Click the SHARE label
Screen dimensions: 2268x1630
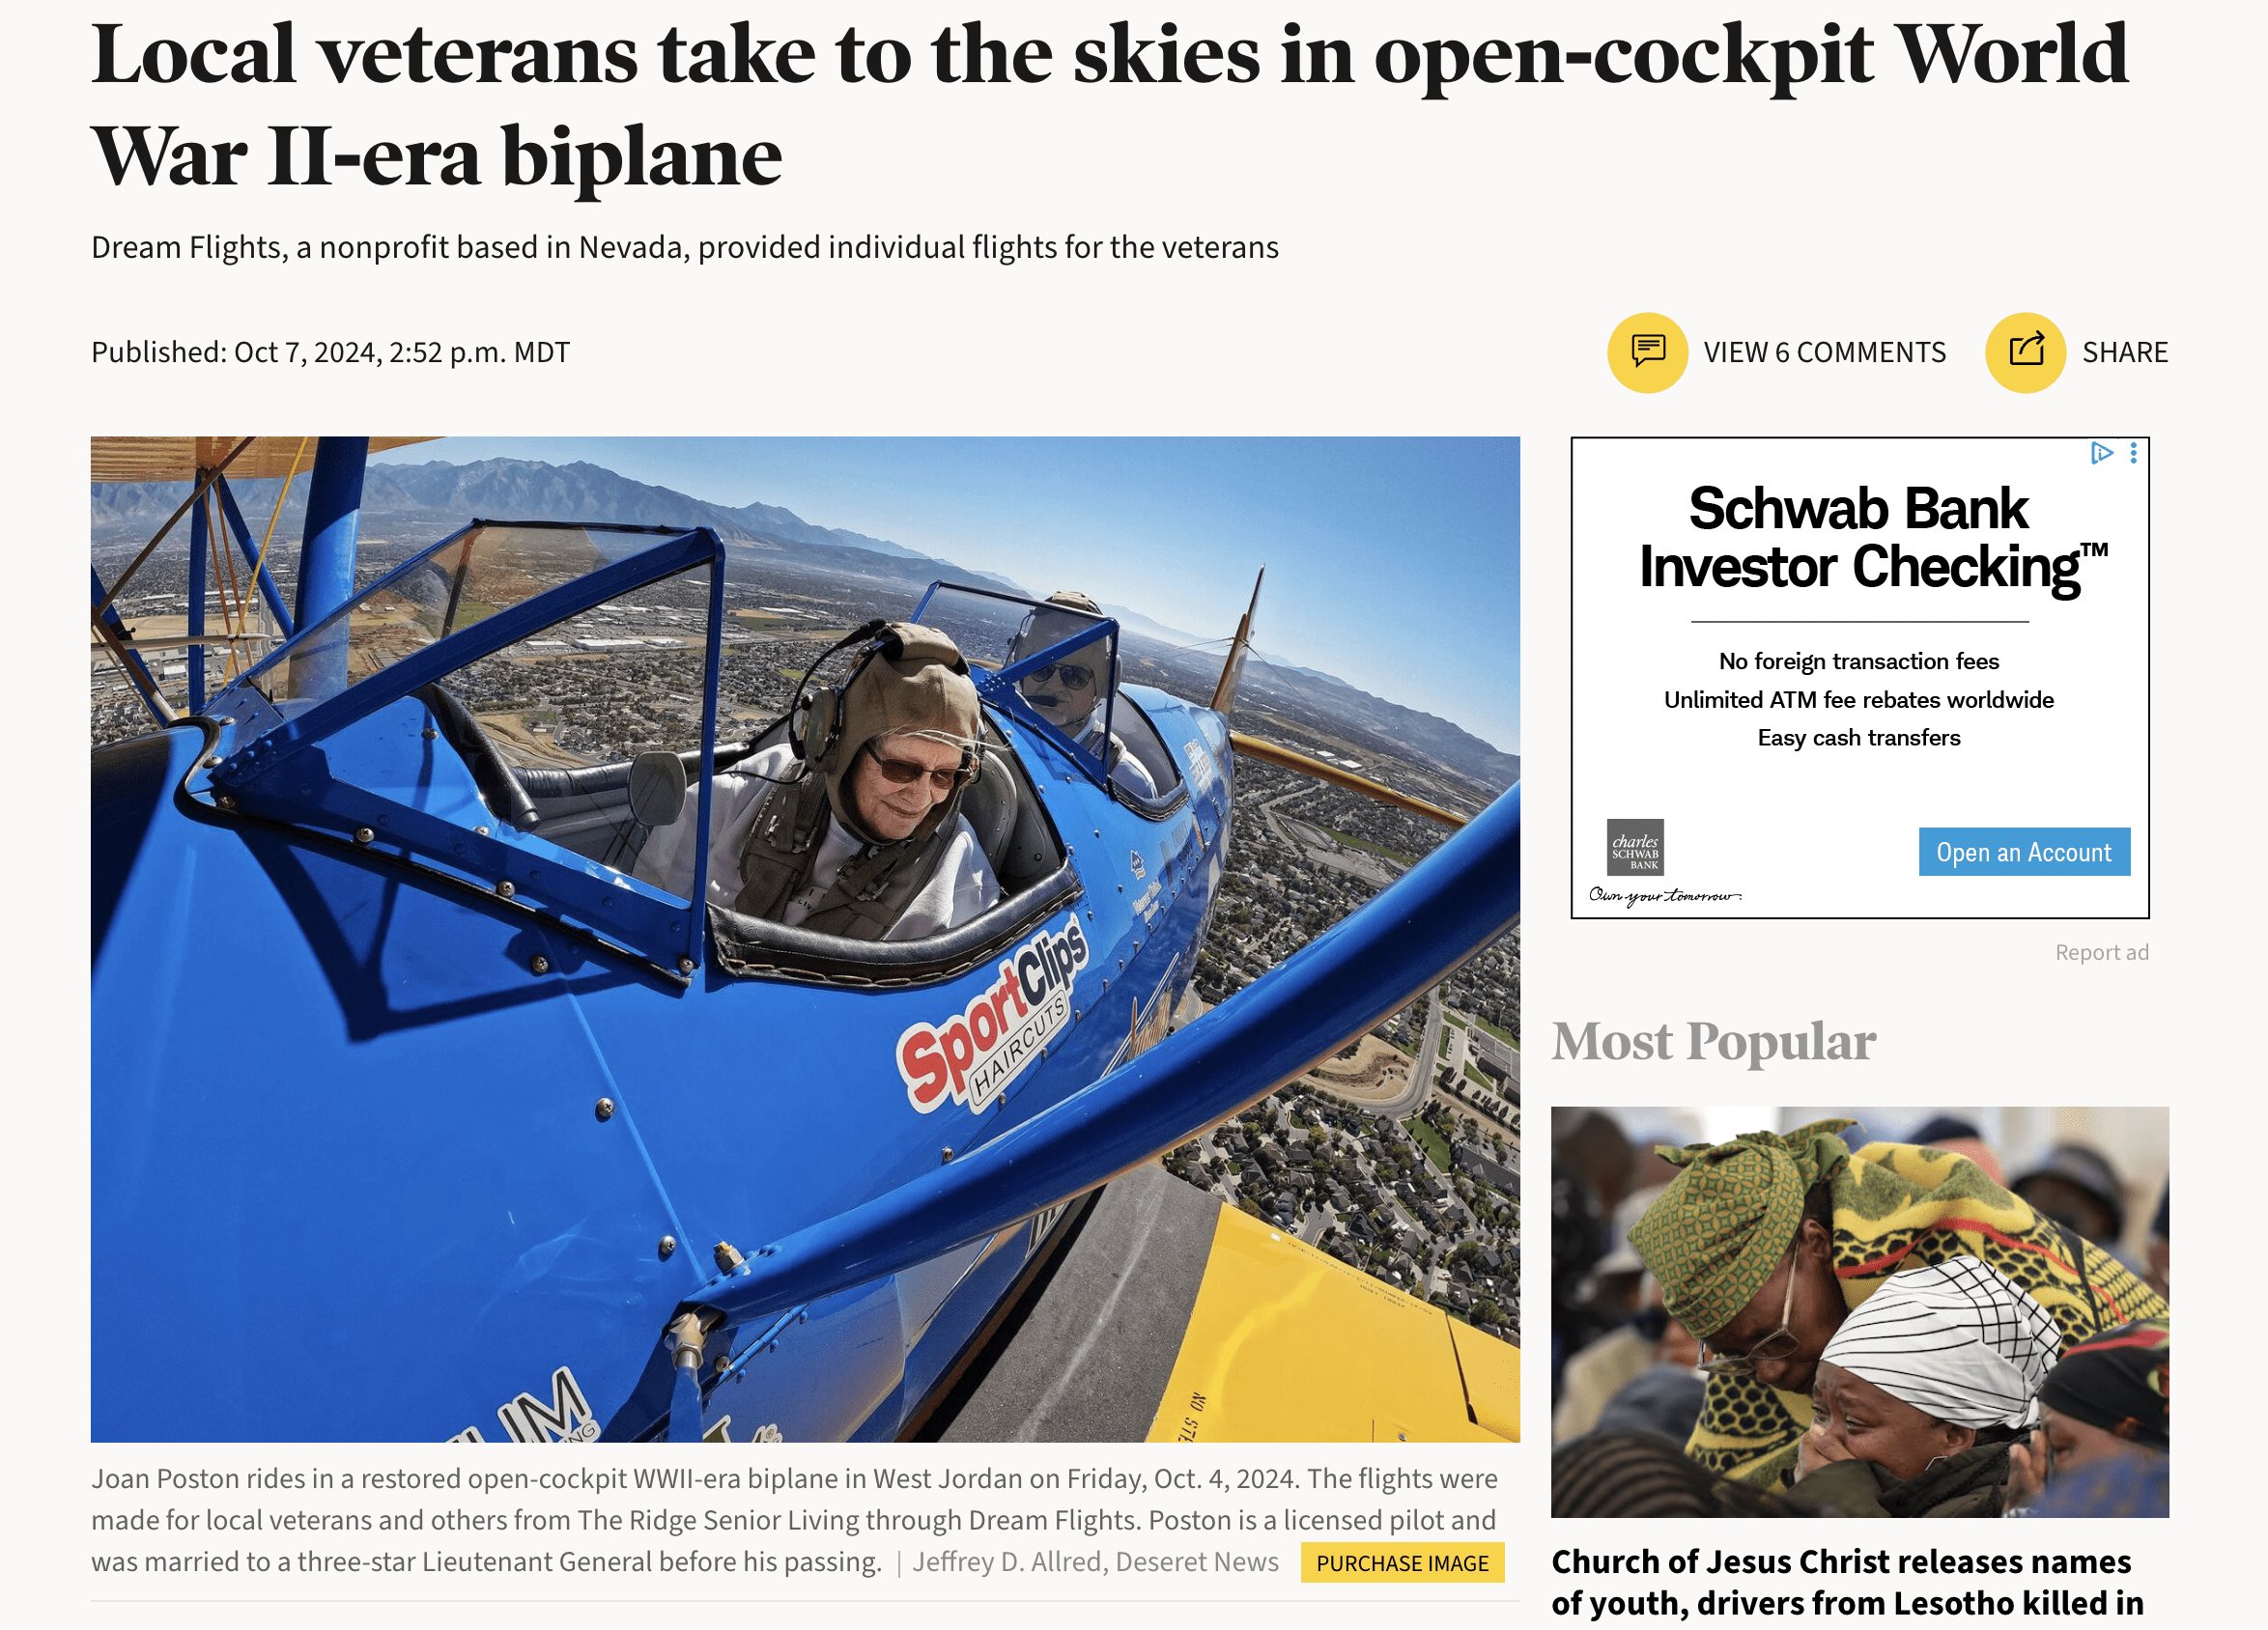point(2125,352)
